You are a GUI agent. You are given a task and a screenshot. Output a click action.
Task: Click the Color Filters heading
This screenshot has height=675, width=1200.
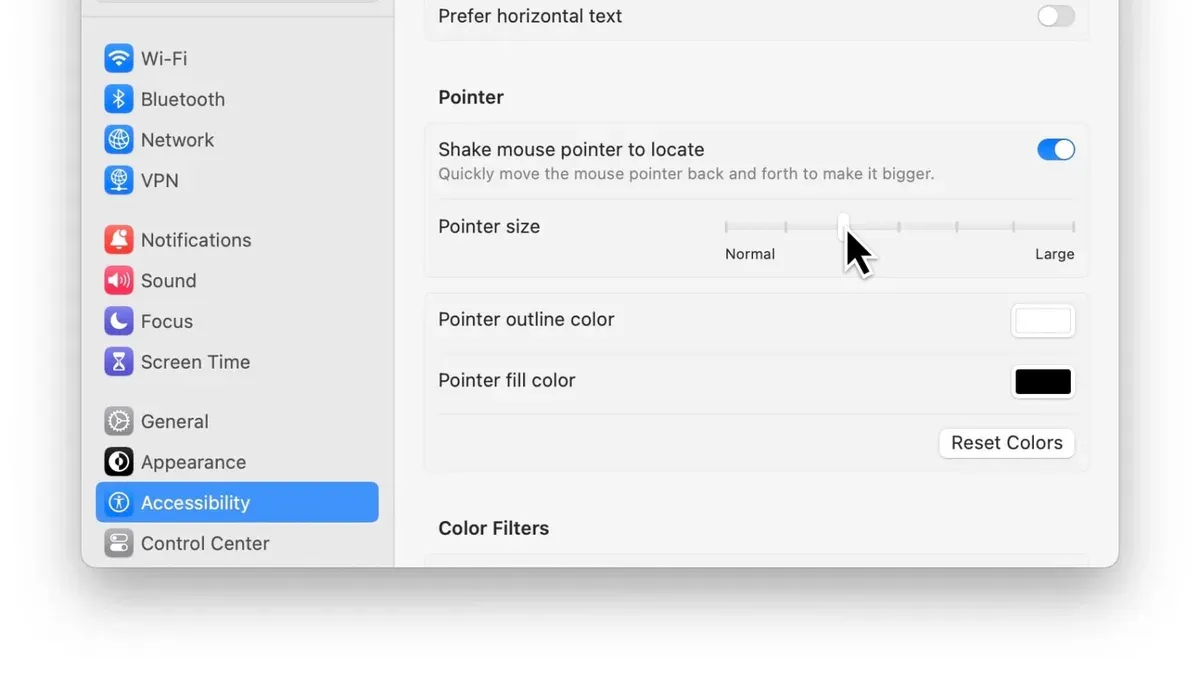tap(494, 528)
